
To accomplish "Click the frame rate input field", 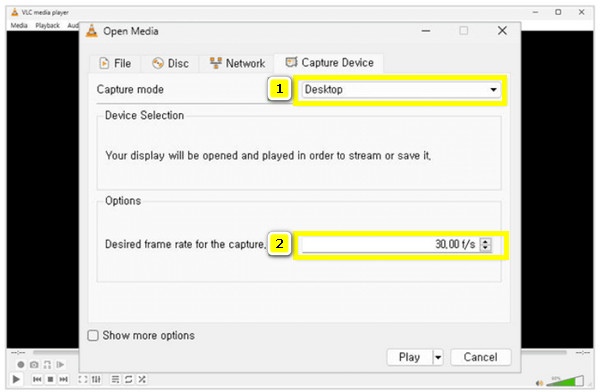I will point(390,244).
